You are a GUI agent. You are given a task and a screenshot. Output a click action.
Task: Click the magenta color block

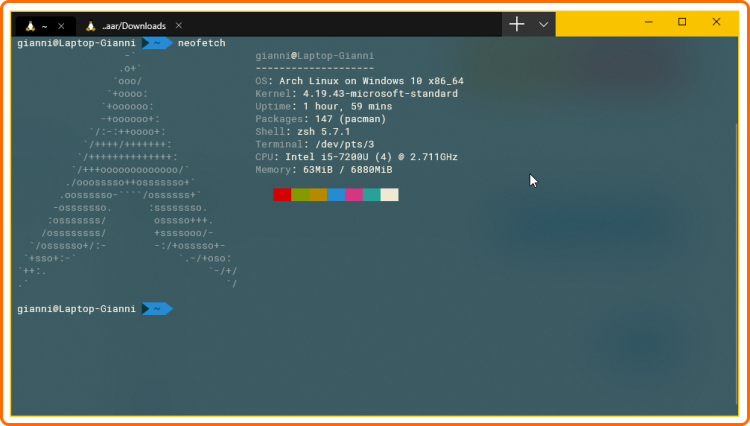click(x=353, y=195)
